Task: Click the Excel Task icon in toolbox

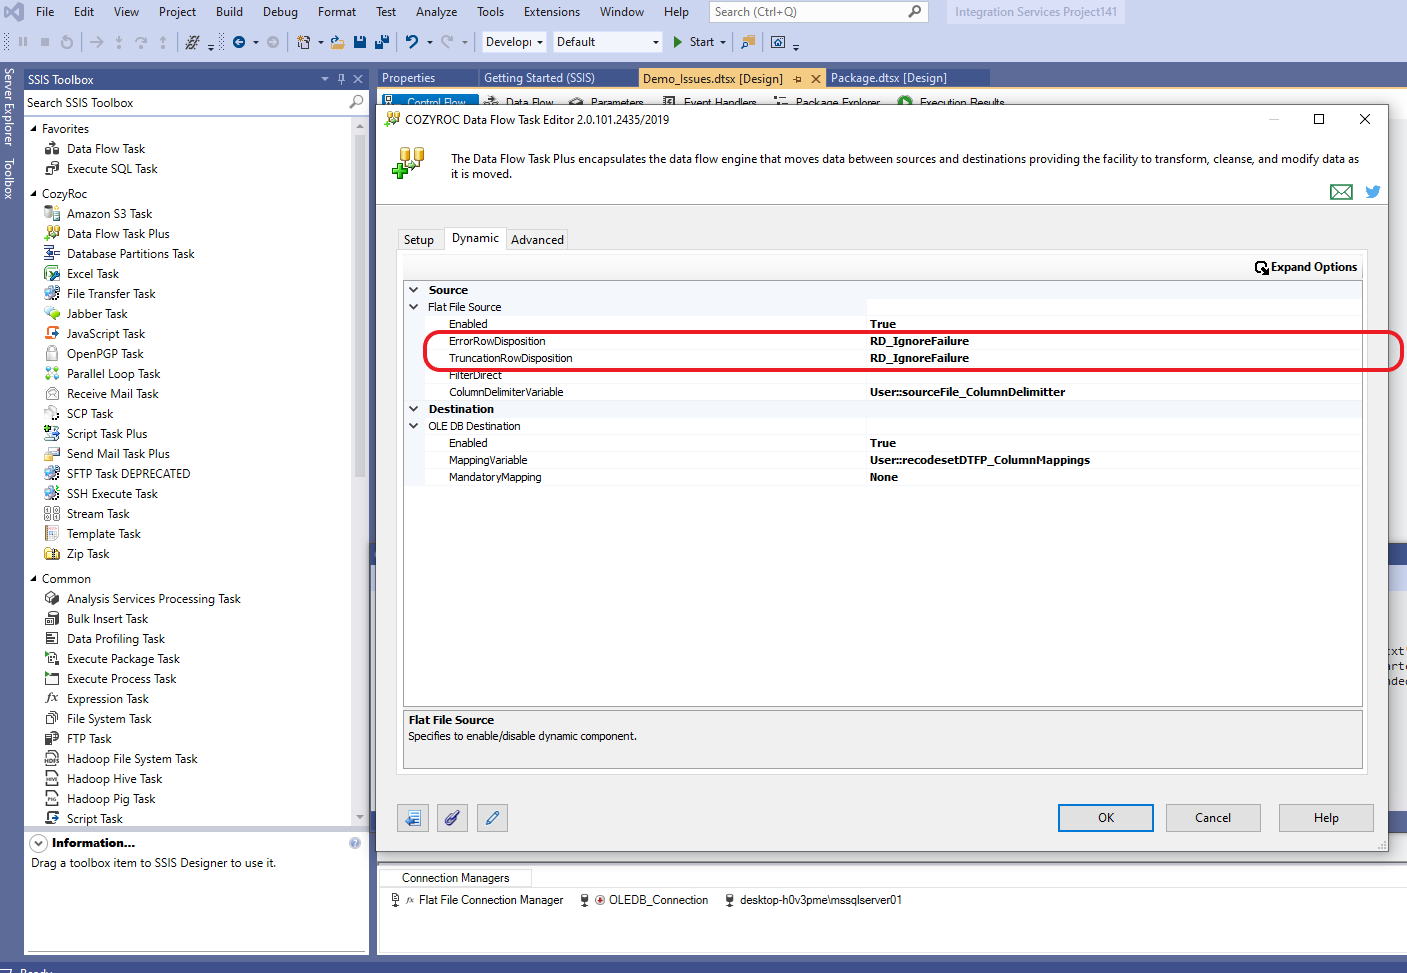Action: [x=52, y=273]
